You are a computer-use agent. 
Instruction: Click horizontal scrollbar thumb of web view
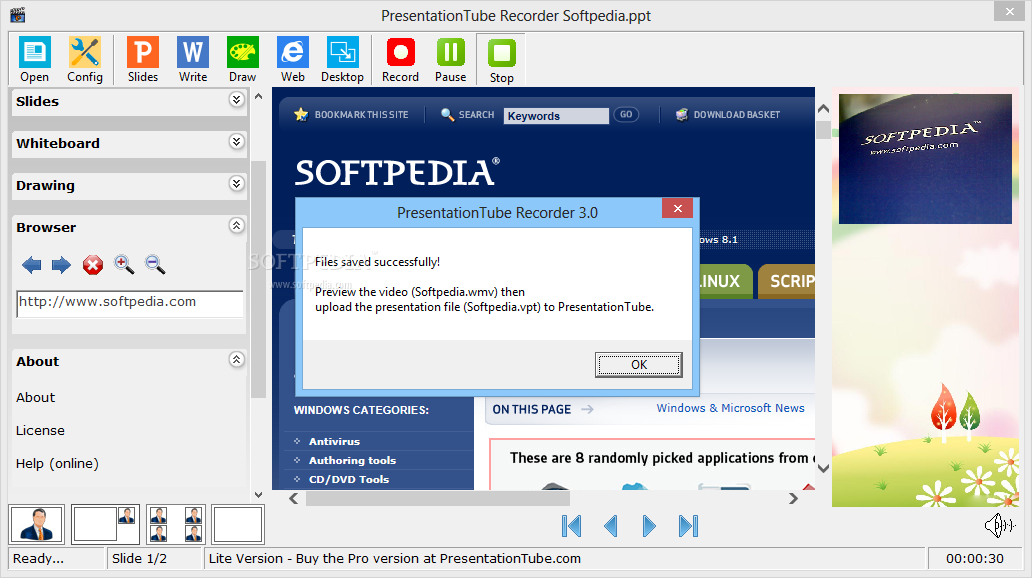click(438, 499)
